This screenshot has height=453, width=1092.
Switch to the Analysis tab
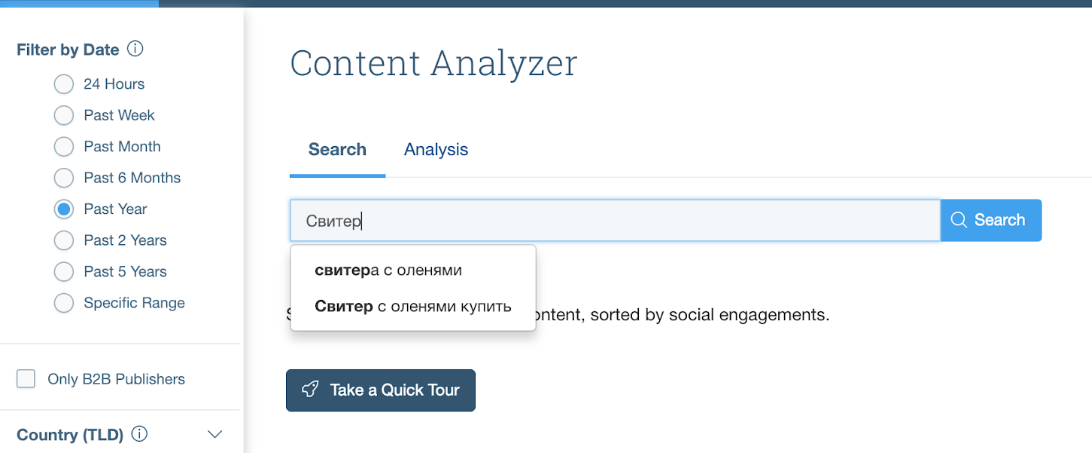click(436, 149)
